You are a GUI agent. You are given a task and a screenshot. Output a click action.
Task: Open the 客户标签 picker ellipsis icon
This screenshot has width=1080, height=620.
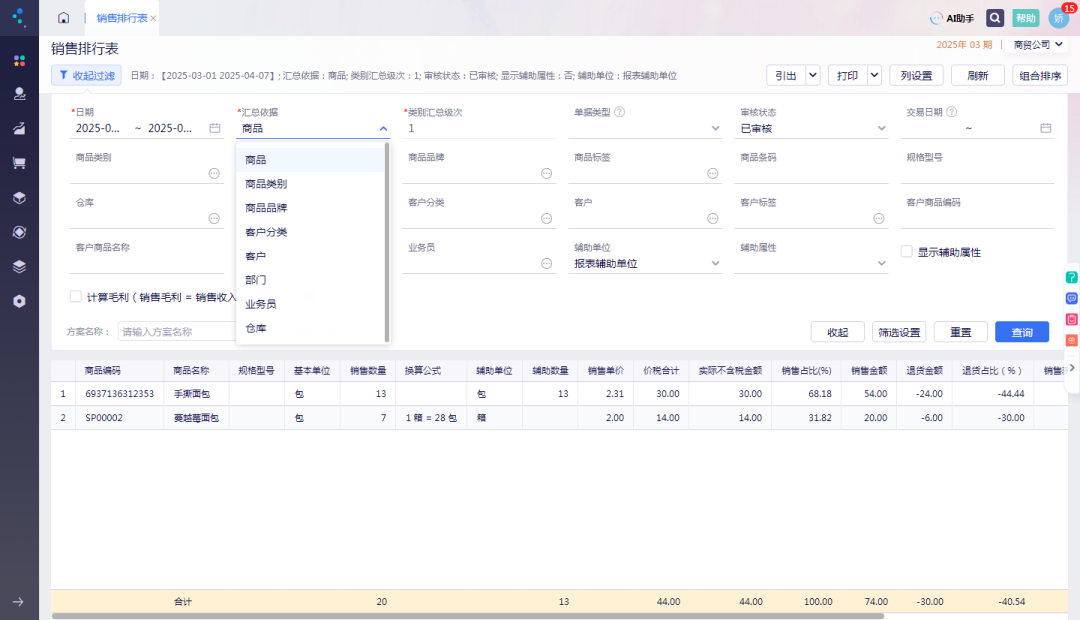[879, 218]
